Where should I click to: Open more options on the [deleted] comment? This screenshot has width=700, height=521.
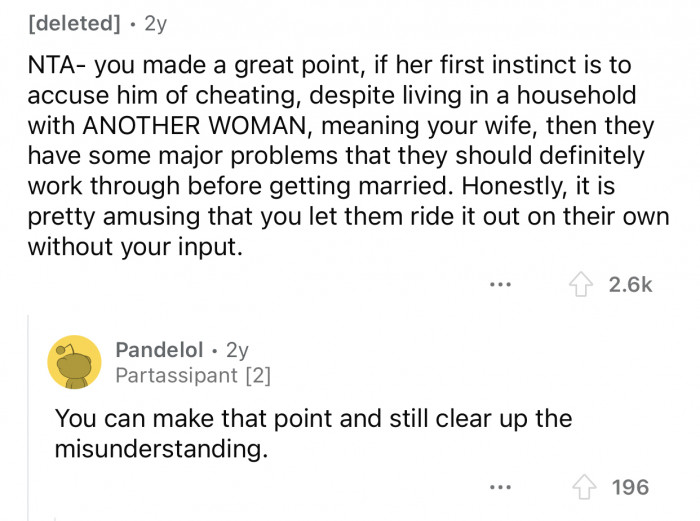[500, 285]
